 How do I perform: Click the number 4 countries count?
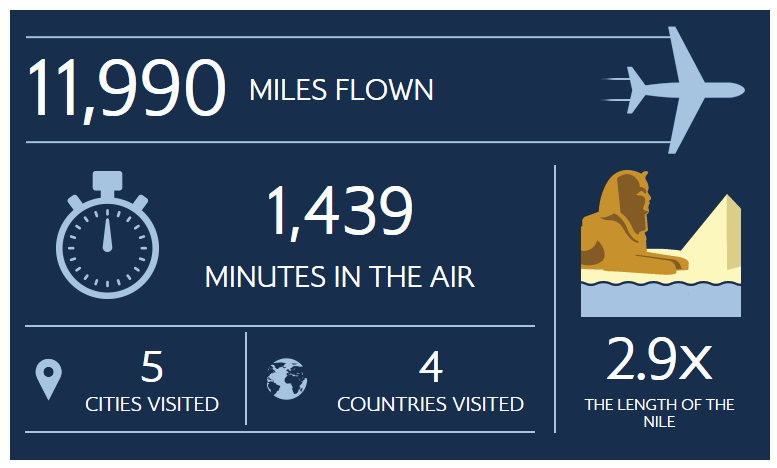coord(431,367)
